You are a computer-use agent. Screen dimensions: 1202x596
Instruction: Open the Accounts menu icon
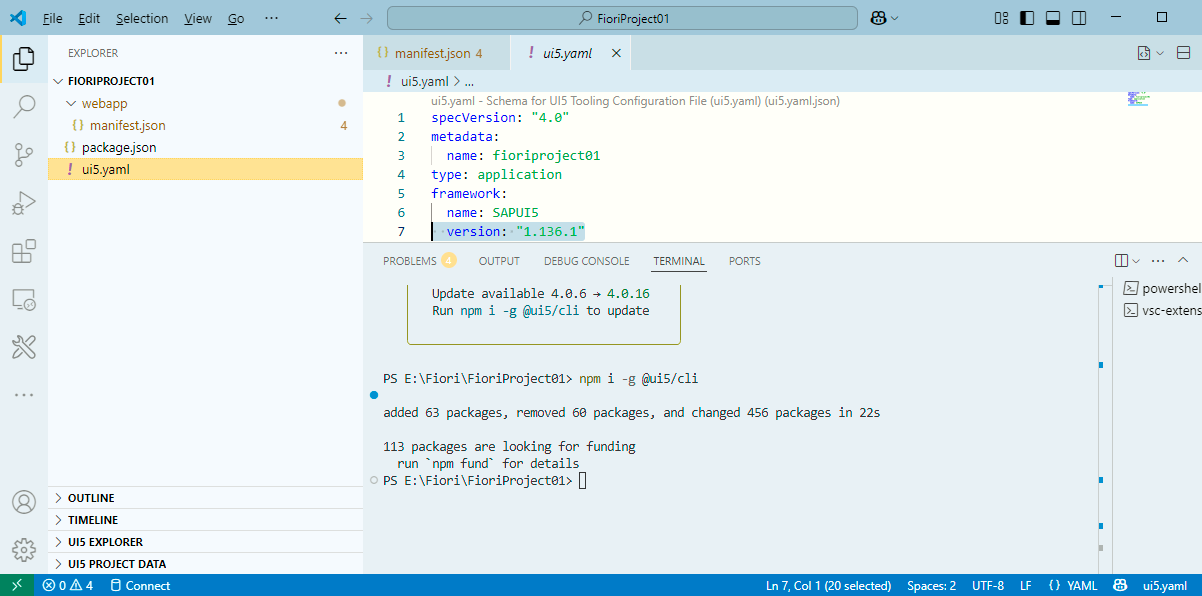point(24,502)
